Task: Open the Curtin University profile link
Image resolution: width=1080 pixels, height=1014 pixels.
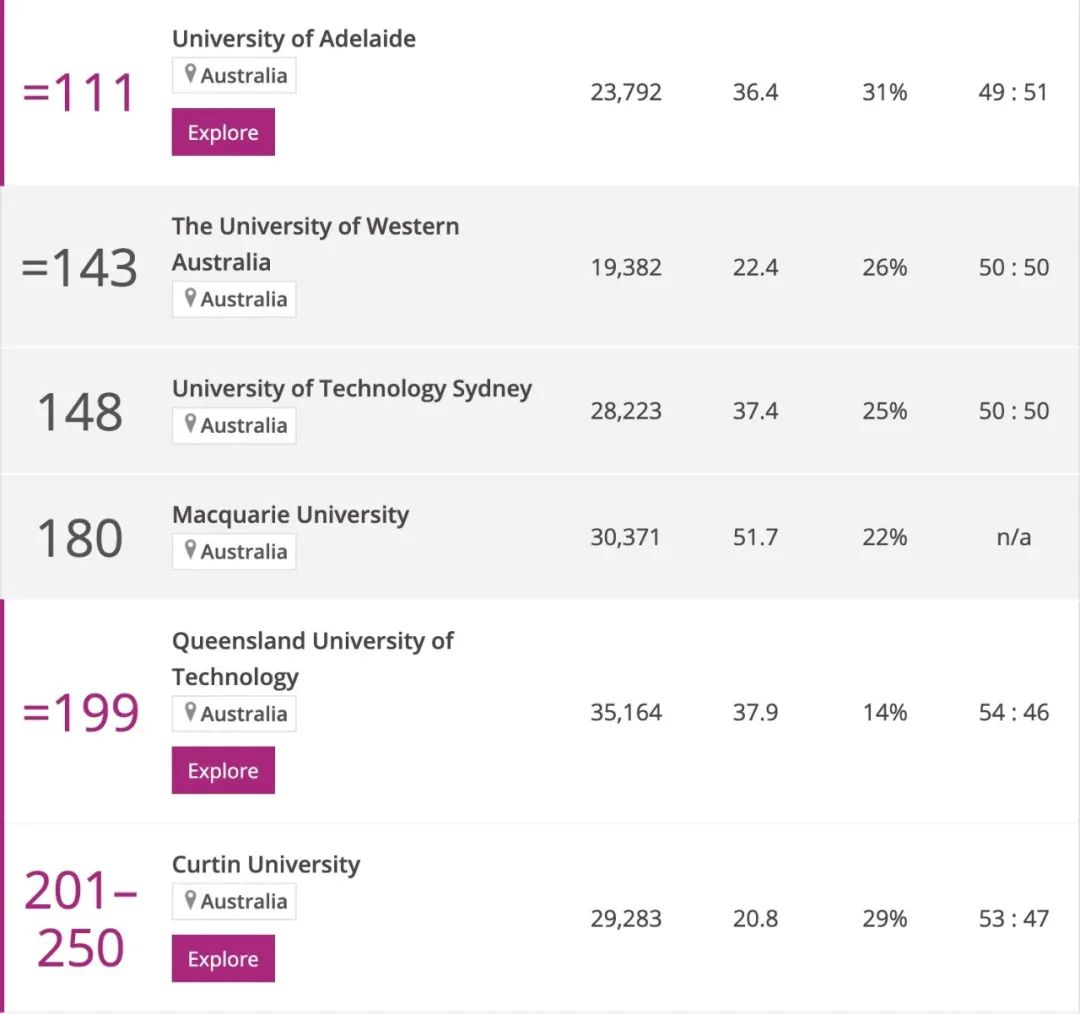Action: pos(266,864)
